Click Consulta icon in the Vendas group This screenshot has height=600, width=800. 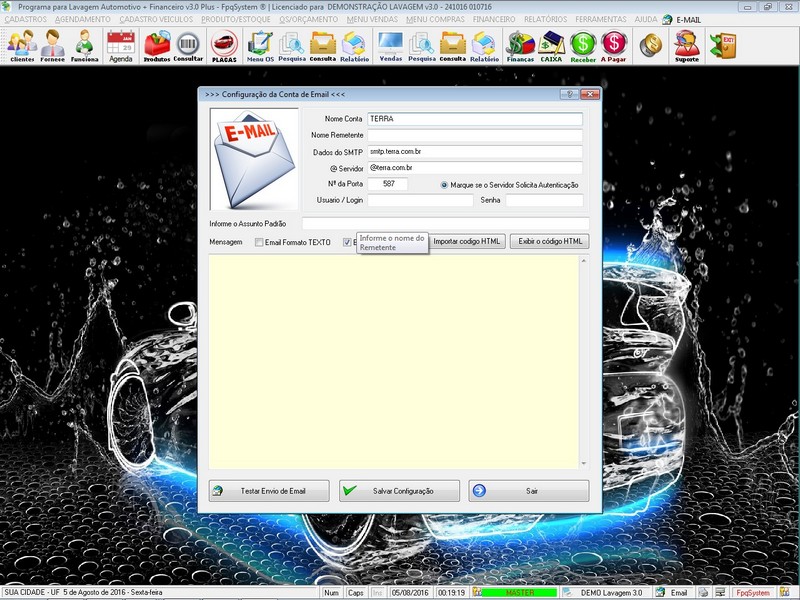pyautogui.click(x=453, y=46)
